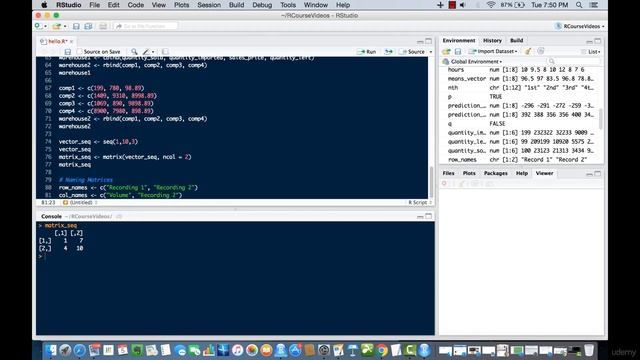640x360 pixels.
Task: Open the Plots menu in menu bar
Action: tap(181, 5)
